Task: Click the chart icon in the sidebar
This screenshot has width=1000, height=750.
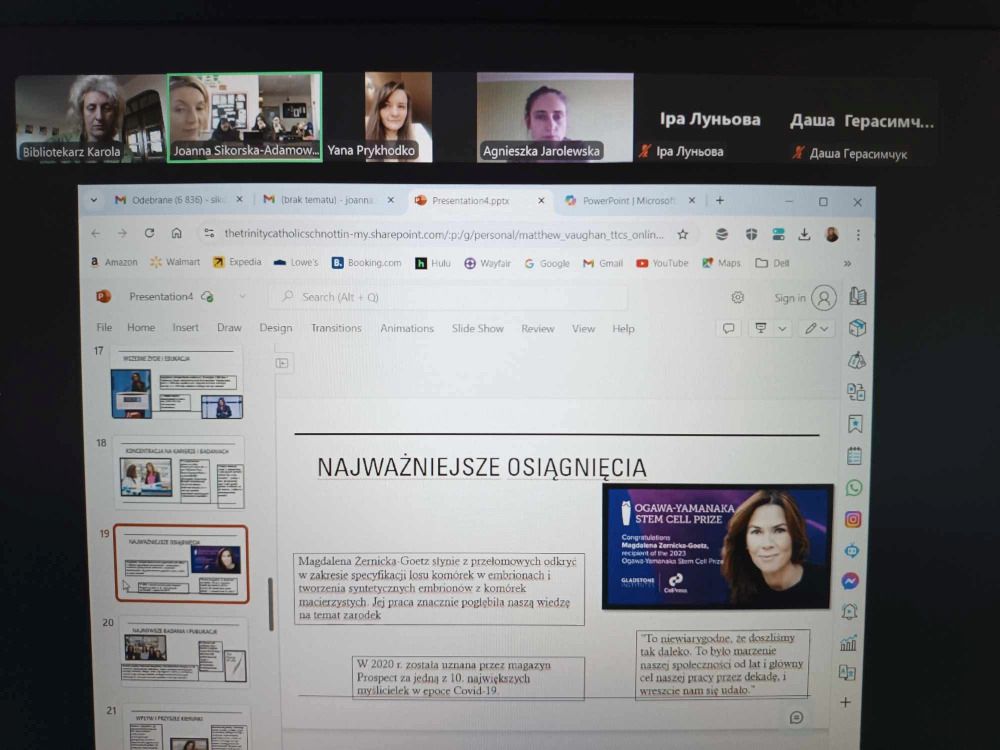Action: coord(848,643)
